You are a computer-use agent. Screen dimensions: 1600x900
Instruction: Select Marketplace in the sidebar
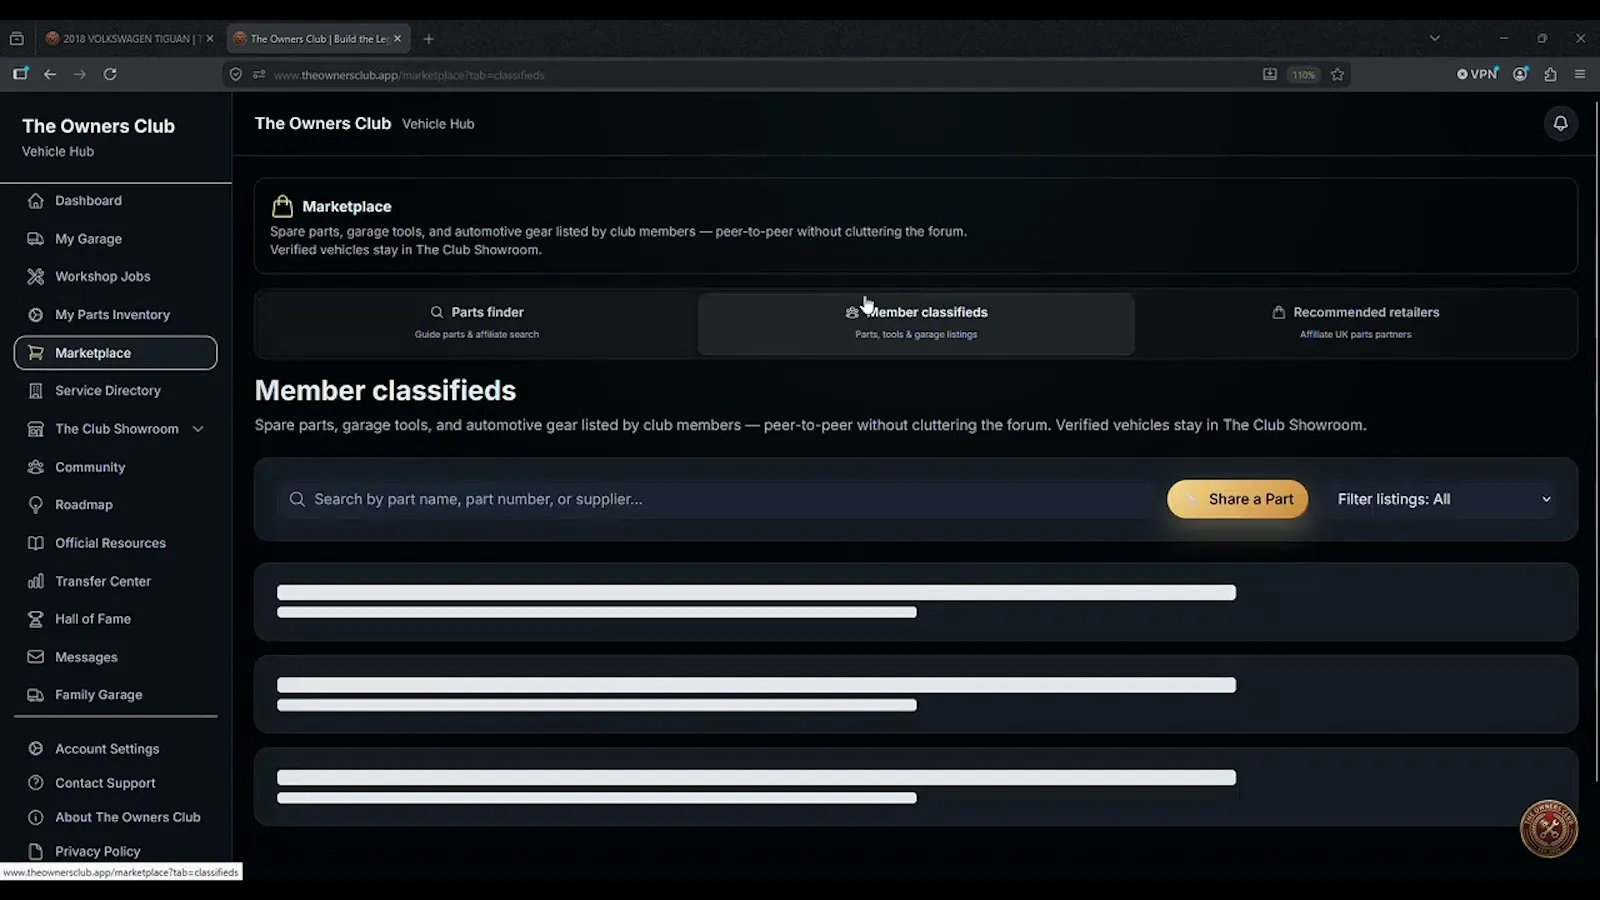(x=115, y=353)
